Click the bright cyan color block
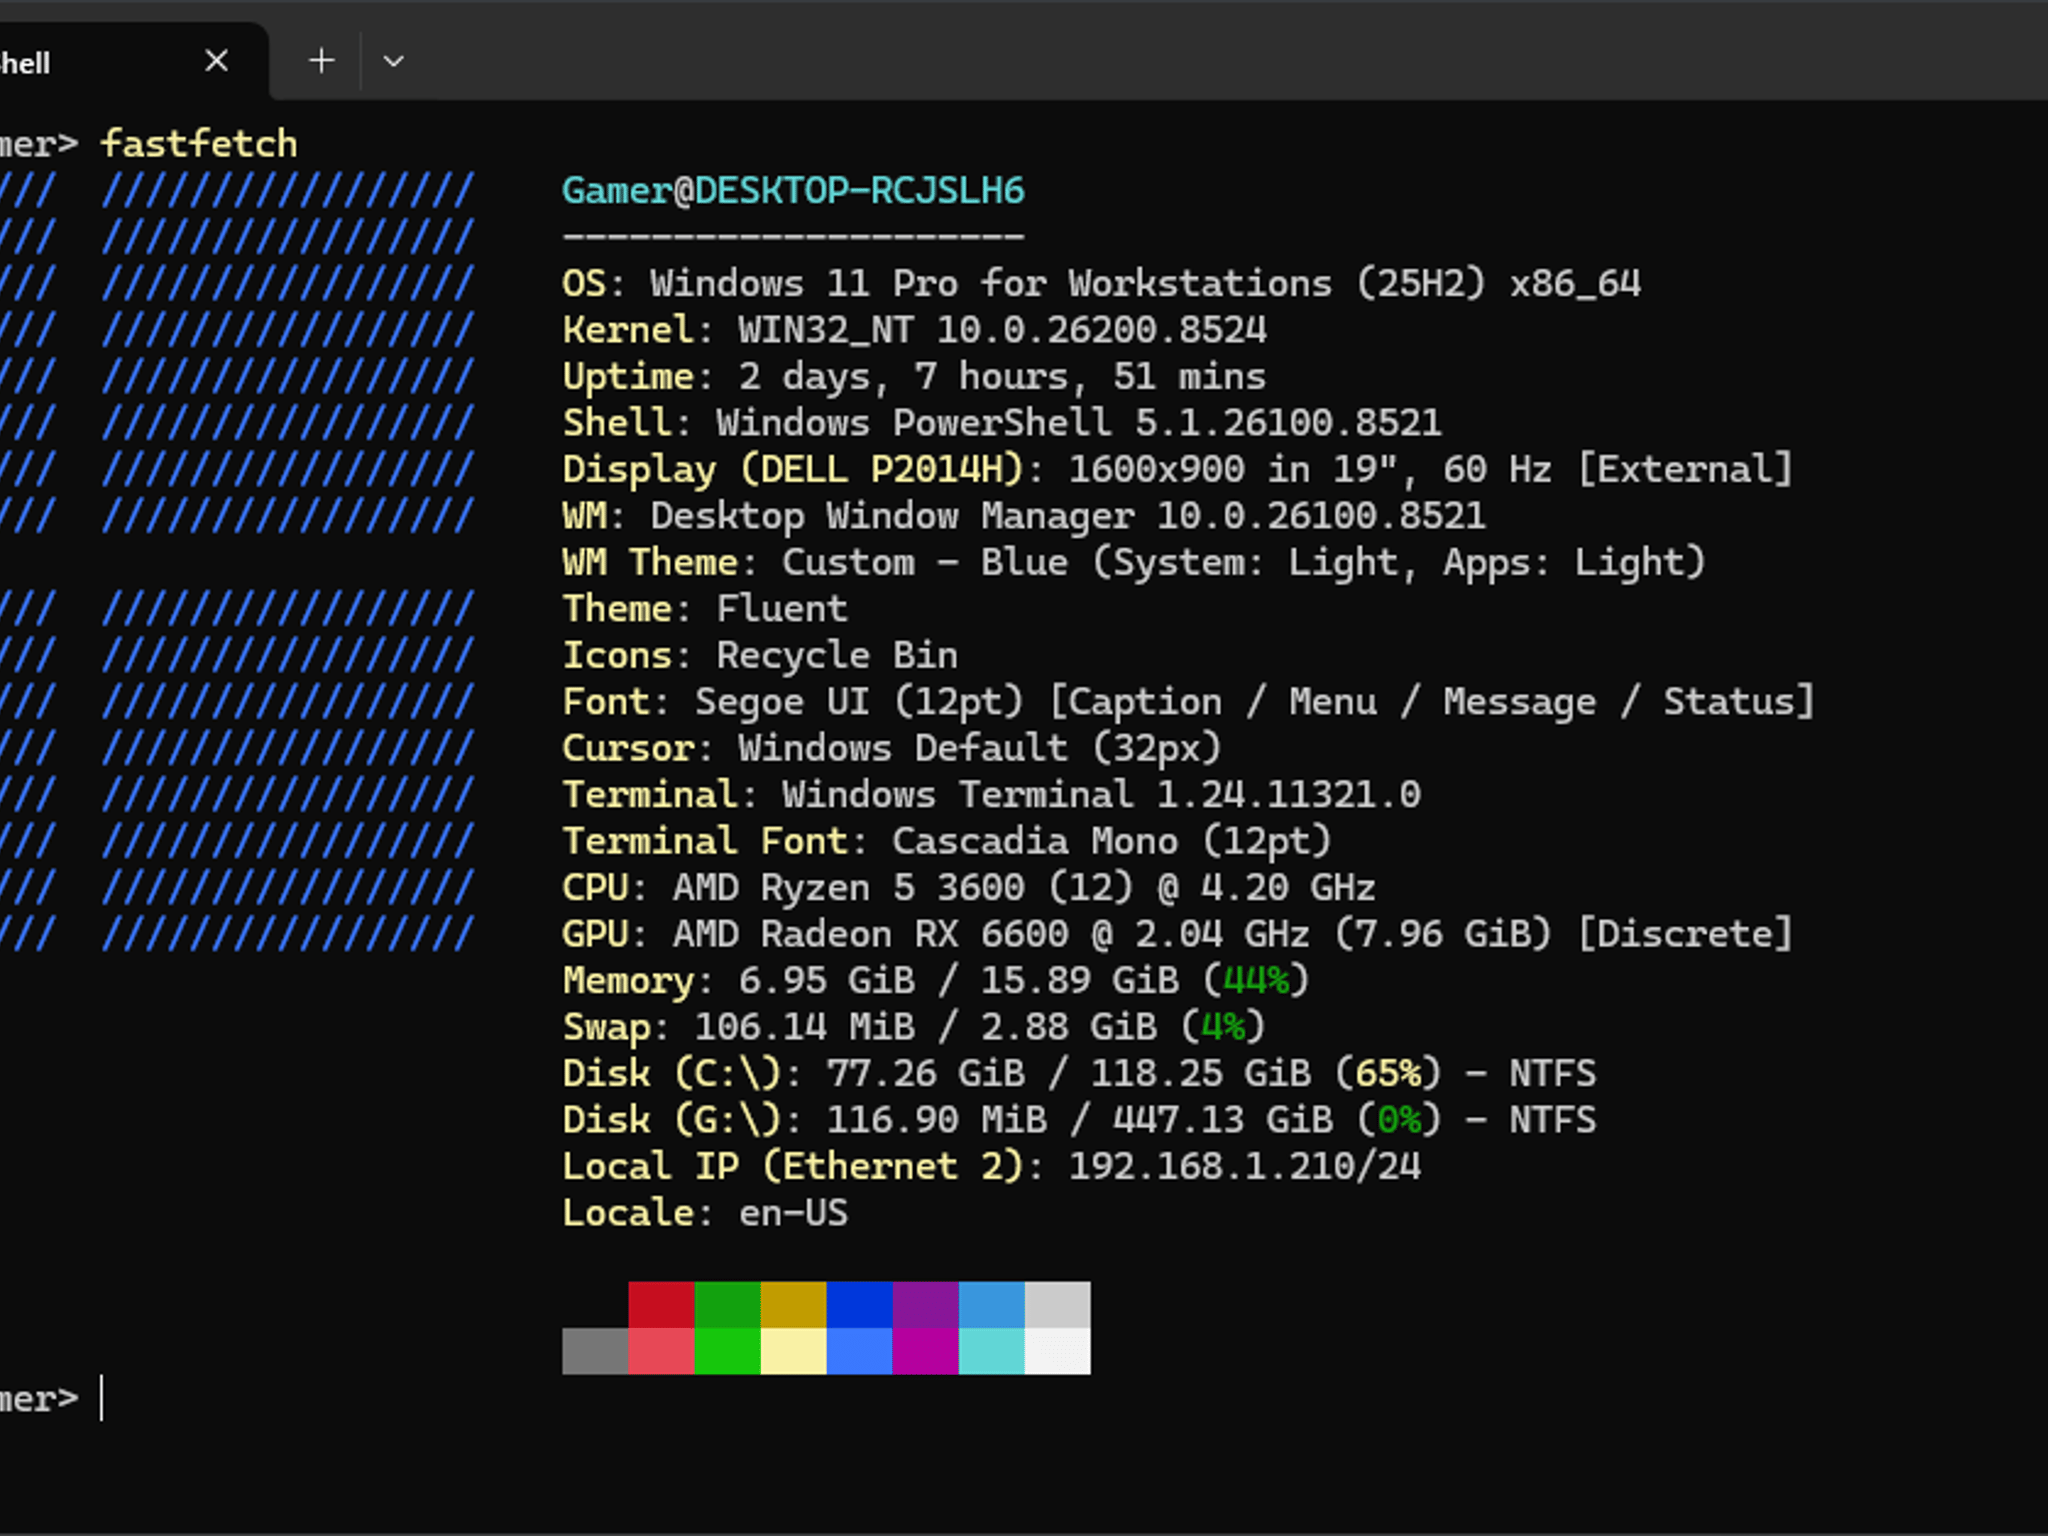Viewport: 2048px width, 1536px height. (991, 1351)
